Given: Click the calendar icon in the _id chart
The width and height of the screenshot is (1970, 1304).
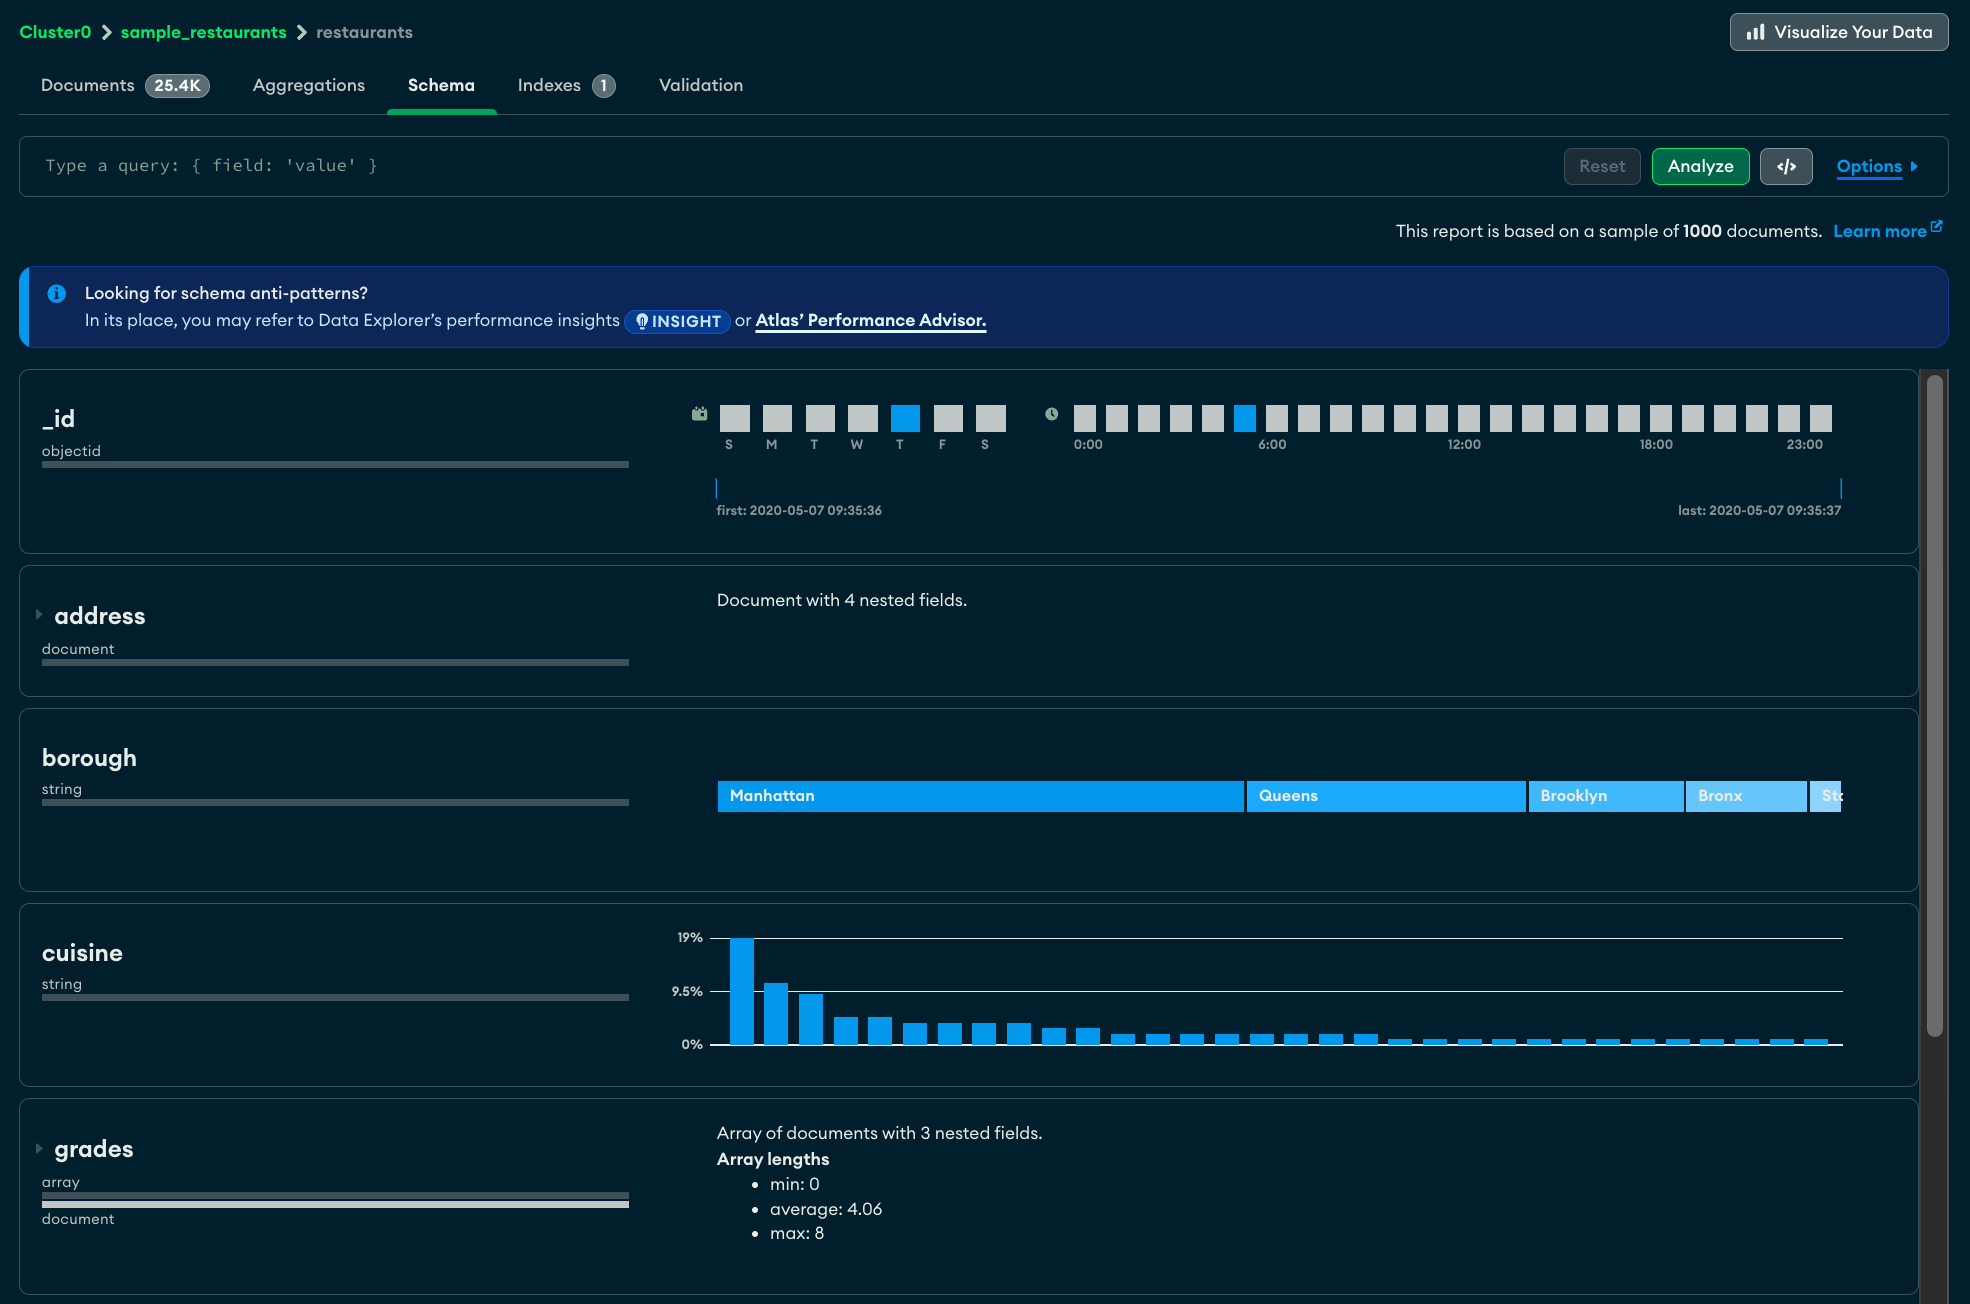Looking at the screenshot, I should (x=699, y=414).
